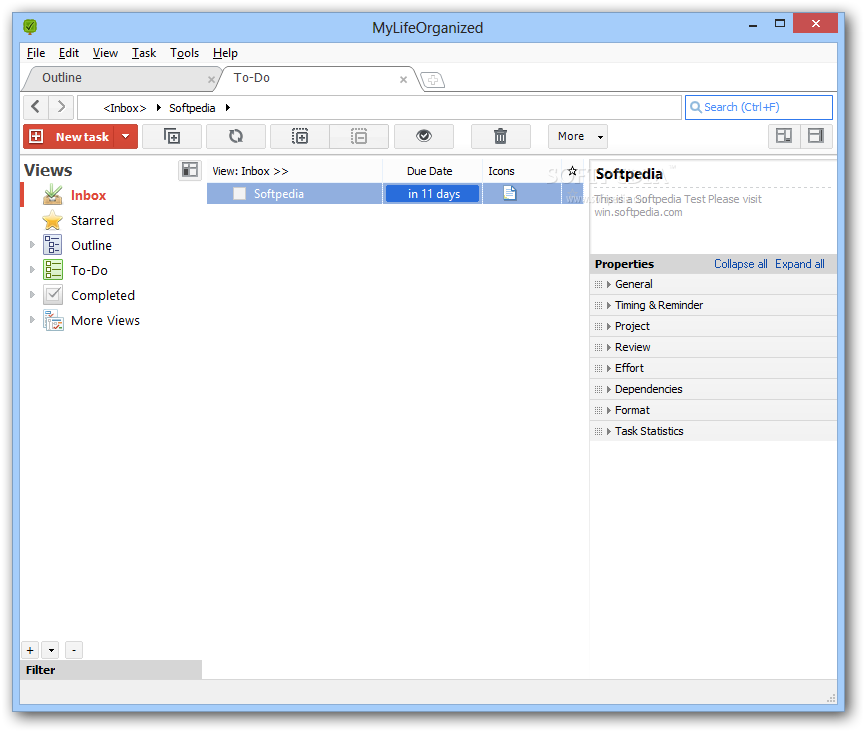Click the New task button
Viewport: 865px width, 732px height.
[69, 136]
